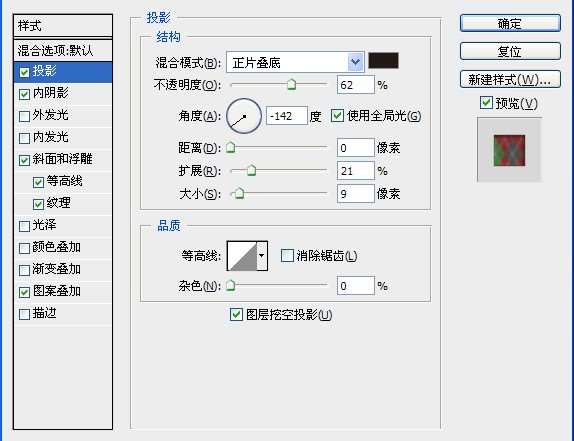The width and height of the screenshot is (574, 441).
Task: Click the contour curve thumbnail
Action: click(x=242, y=255)
